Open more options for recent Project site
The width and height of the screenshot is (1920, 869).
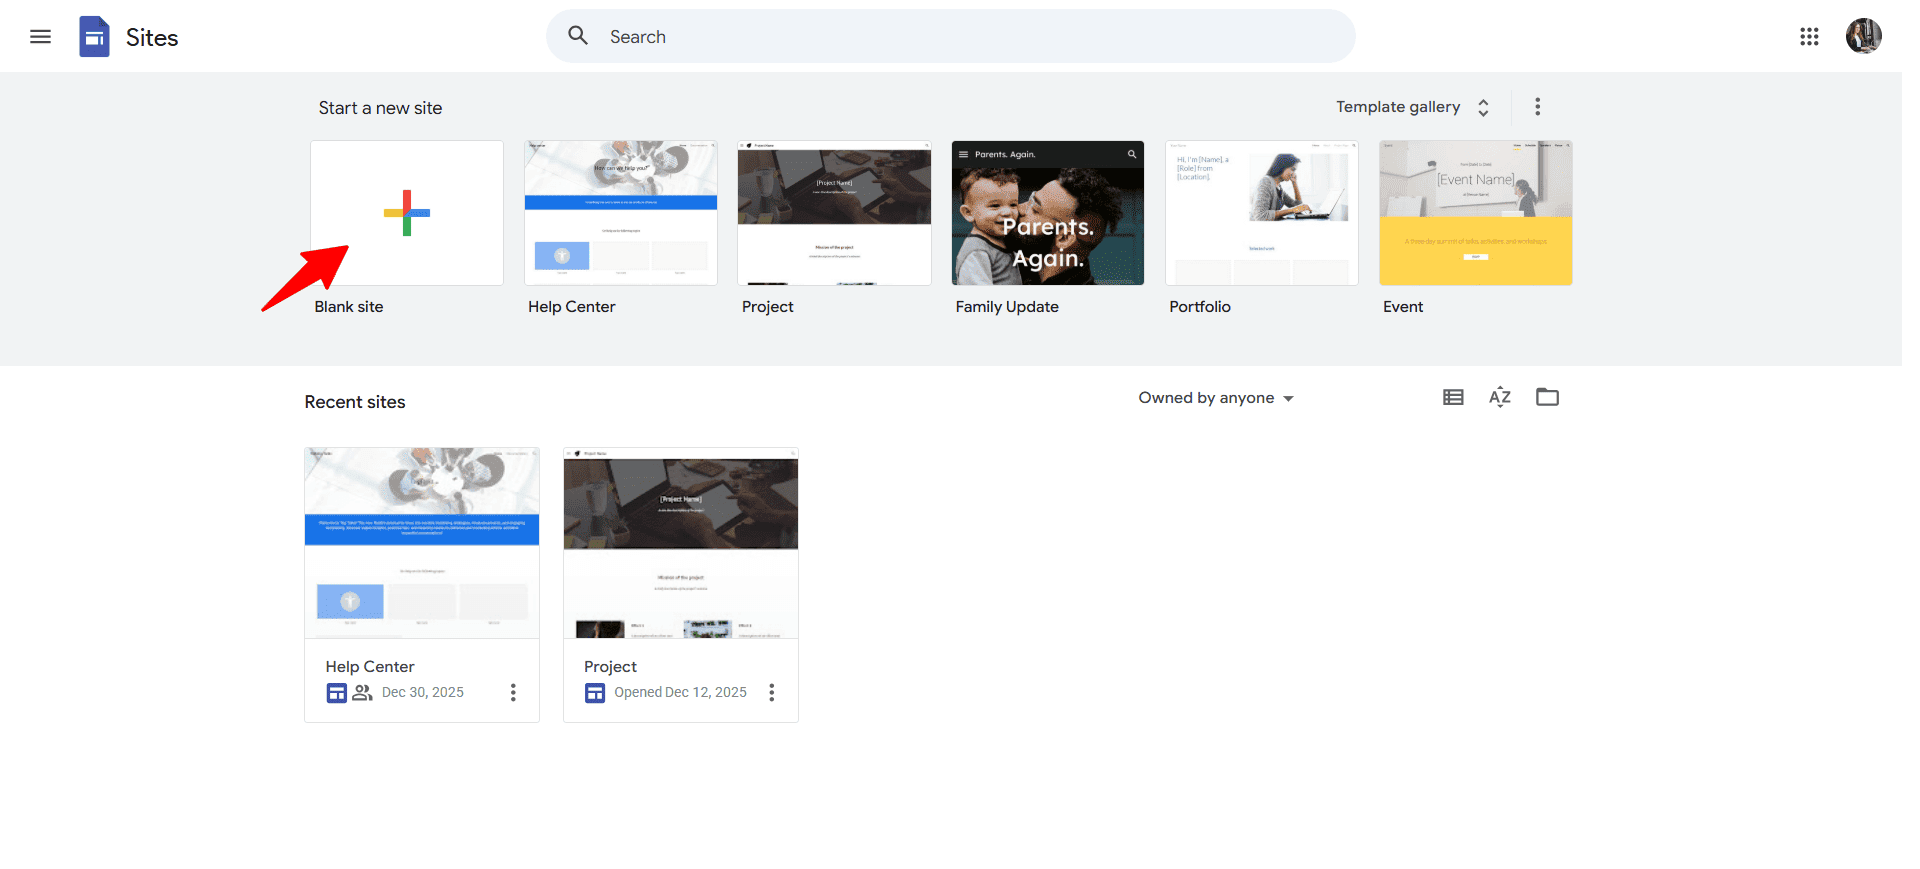(x=771, y=692)
